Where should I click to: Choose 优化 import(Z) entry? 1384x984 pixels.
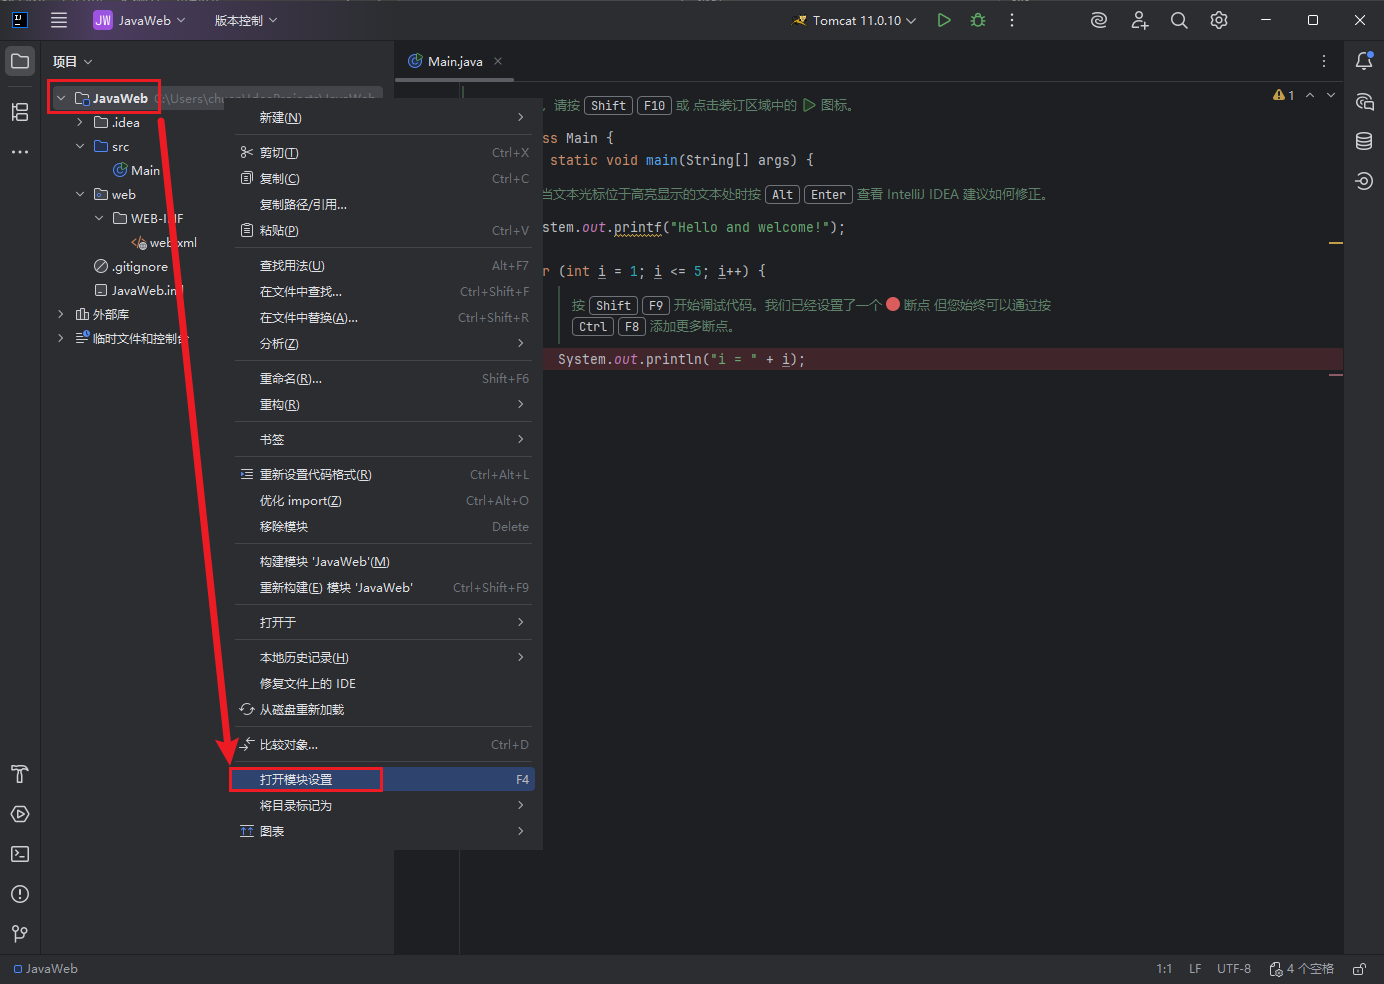coord(385,500)
